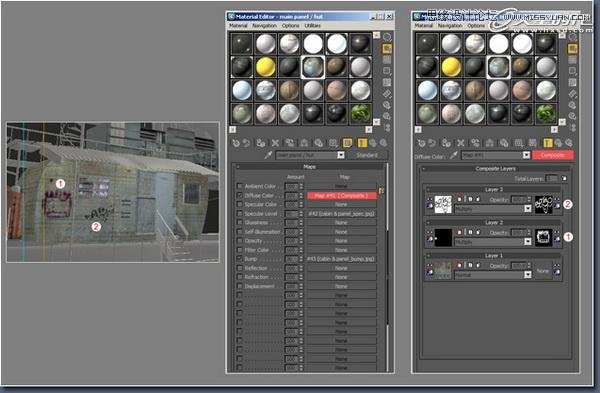Click the red Composite map type button
The height and width of the screenshot is (393, 600).
click(553, 155)
